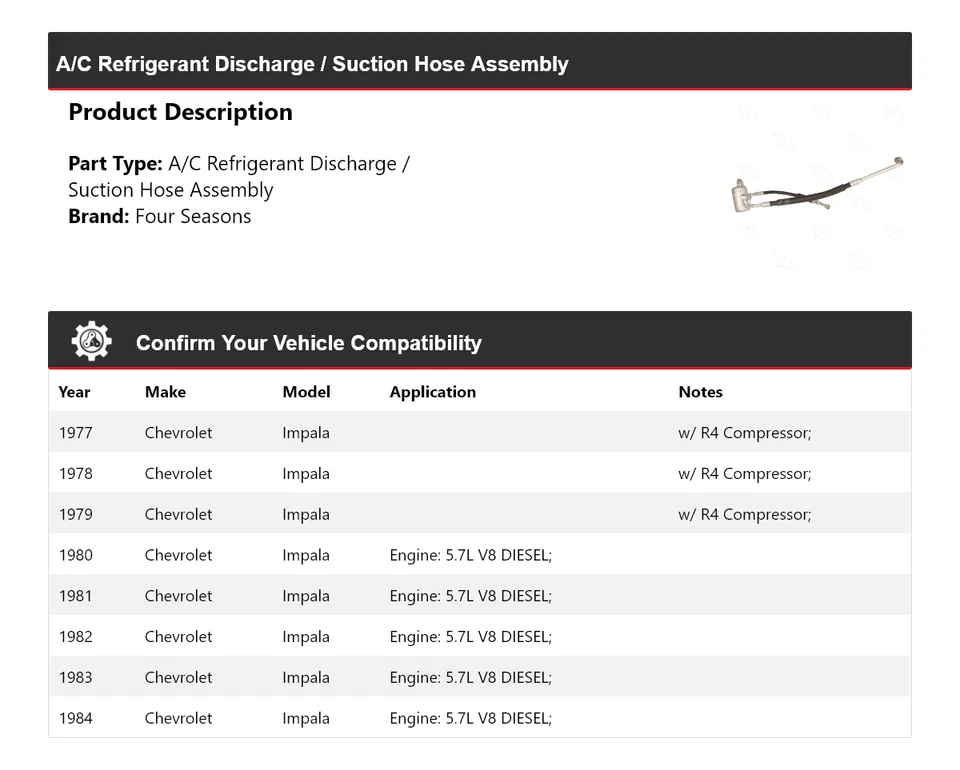Select the Notes column header
This screenshot has width=960, height=770.
[700, 392]
